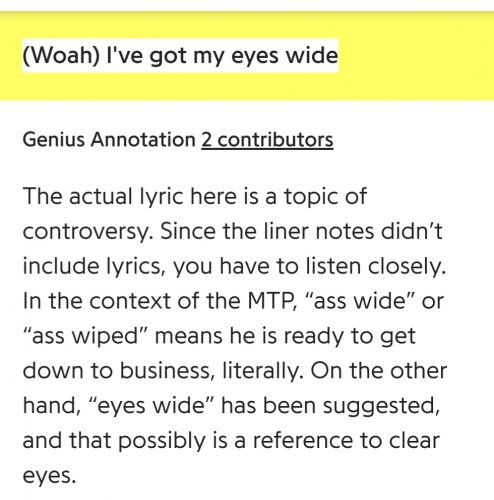Click the phrase 'reference to clear'
494x500 pixels.
coord(346,440)
